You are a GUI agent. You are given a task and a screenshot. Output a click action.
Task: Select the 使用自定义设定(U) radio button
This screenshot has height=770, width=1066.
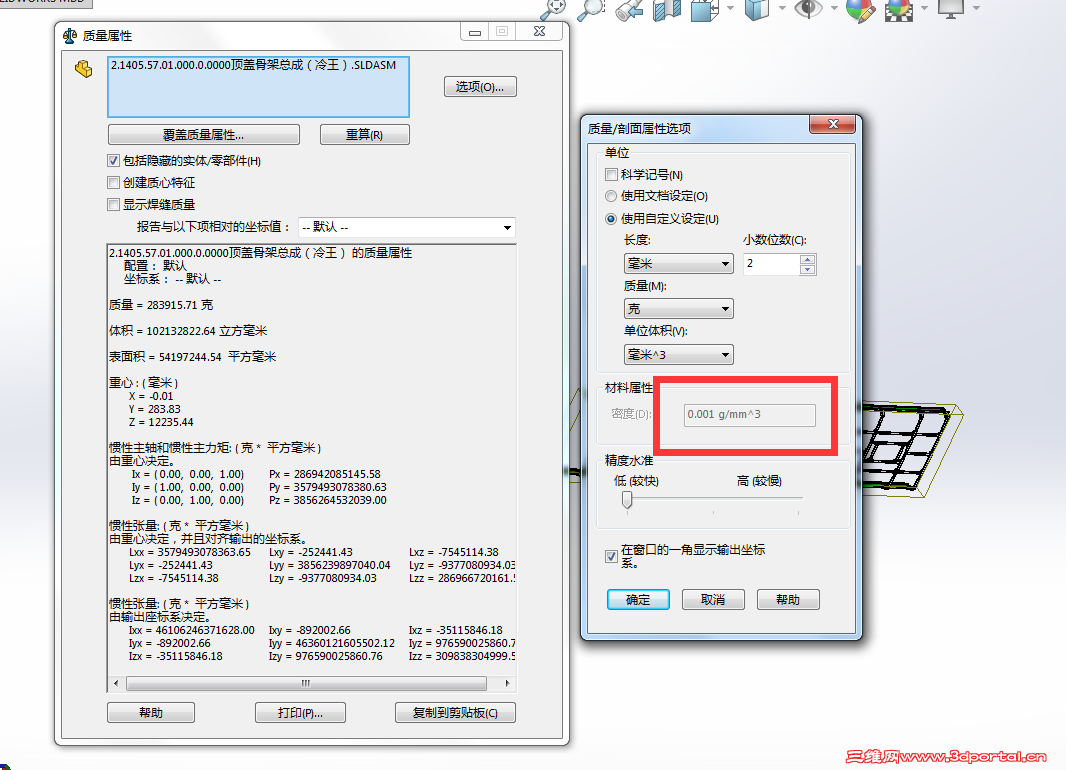click(611, 219)
